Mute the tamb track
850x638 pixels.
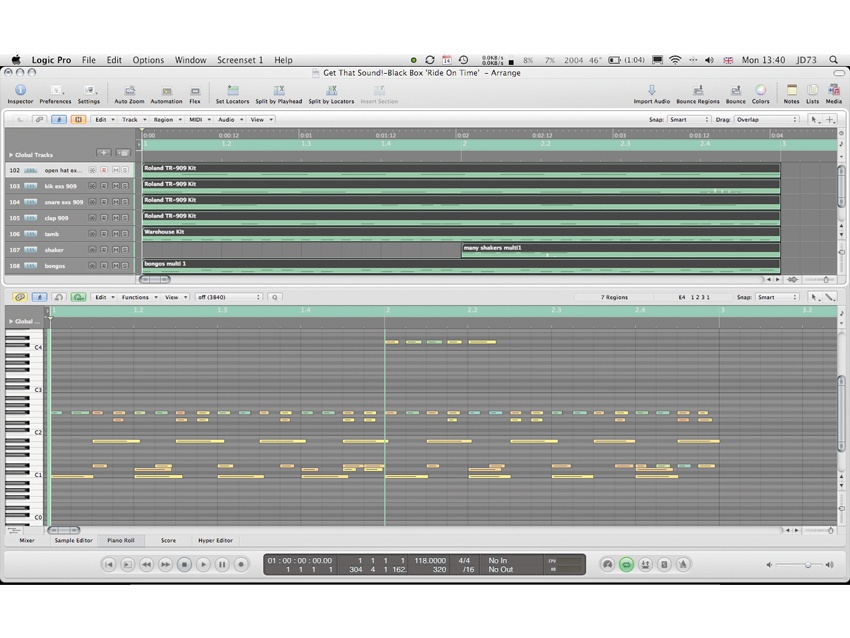coord(115,234)
